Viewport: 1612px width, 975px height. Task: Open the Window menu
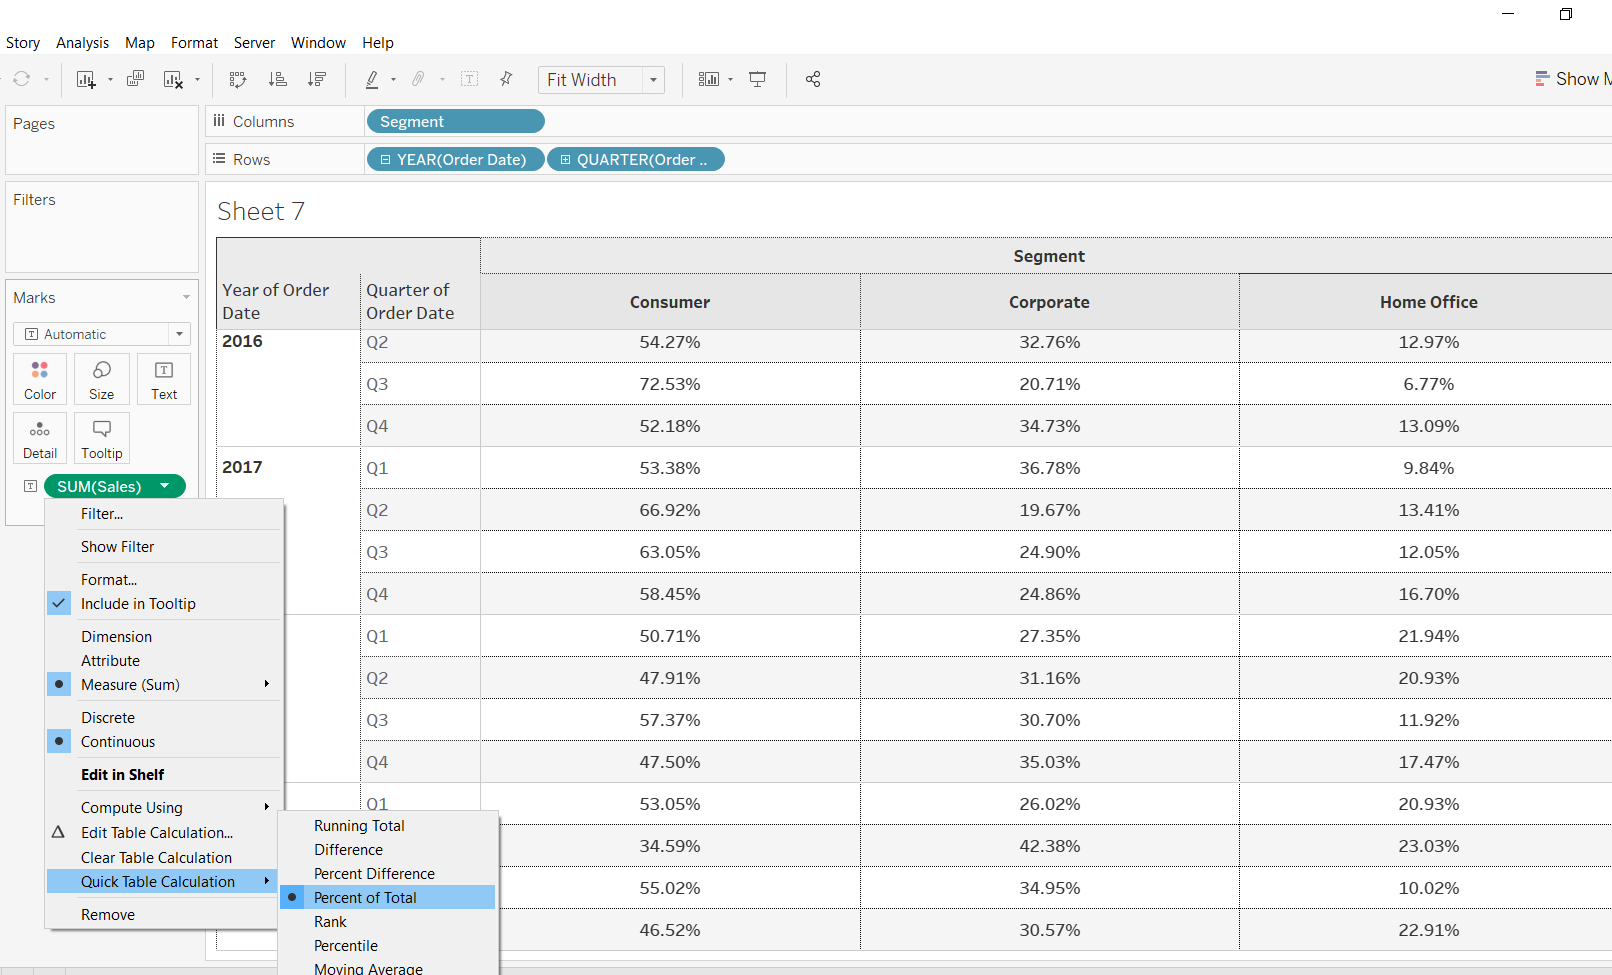[318, 43]
